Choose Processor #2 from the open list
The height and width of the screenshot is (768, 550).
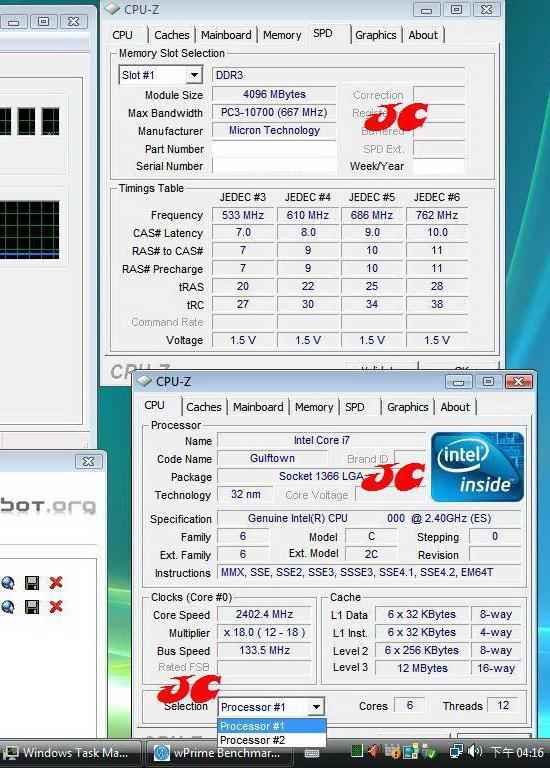coord(272,740)
